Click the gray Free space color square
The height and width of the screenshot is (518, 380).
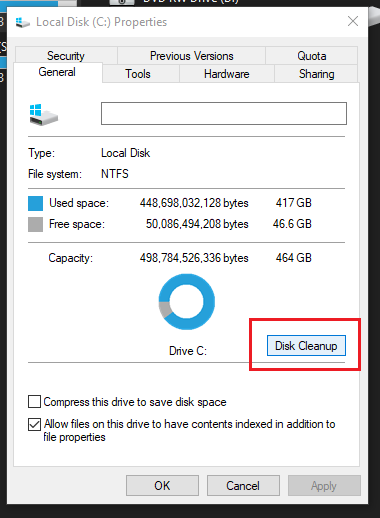point(35,224)
